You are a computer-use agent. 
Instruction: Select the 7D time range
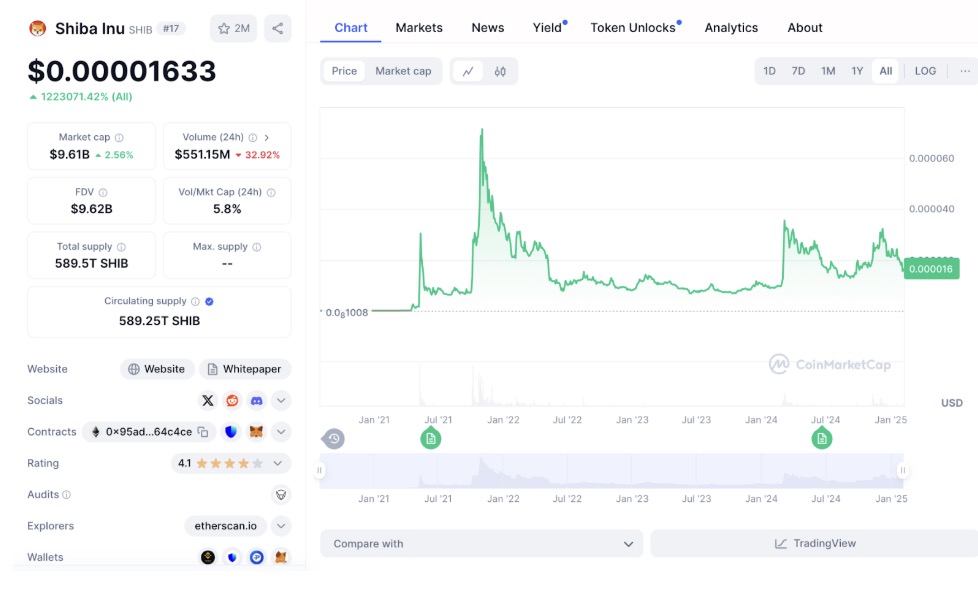[798, 71]
